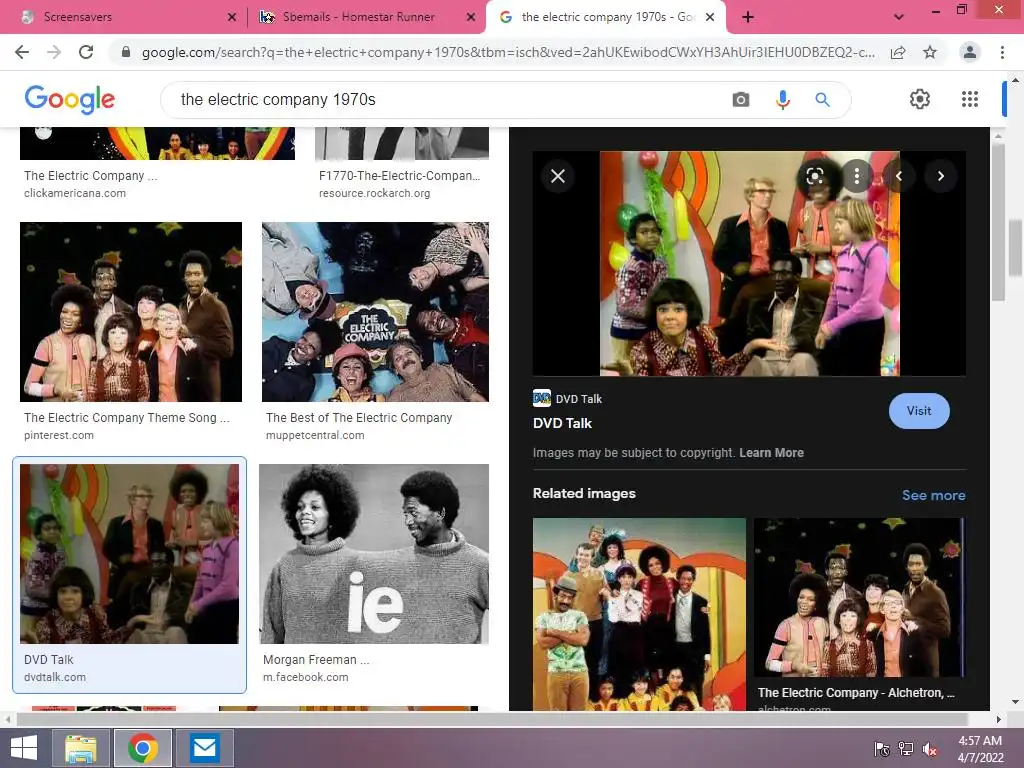Viewport: 1024px width, 768px height.
Task: Bookmark this page with the star icon
Action: 930,52
